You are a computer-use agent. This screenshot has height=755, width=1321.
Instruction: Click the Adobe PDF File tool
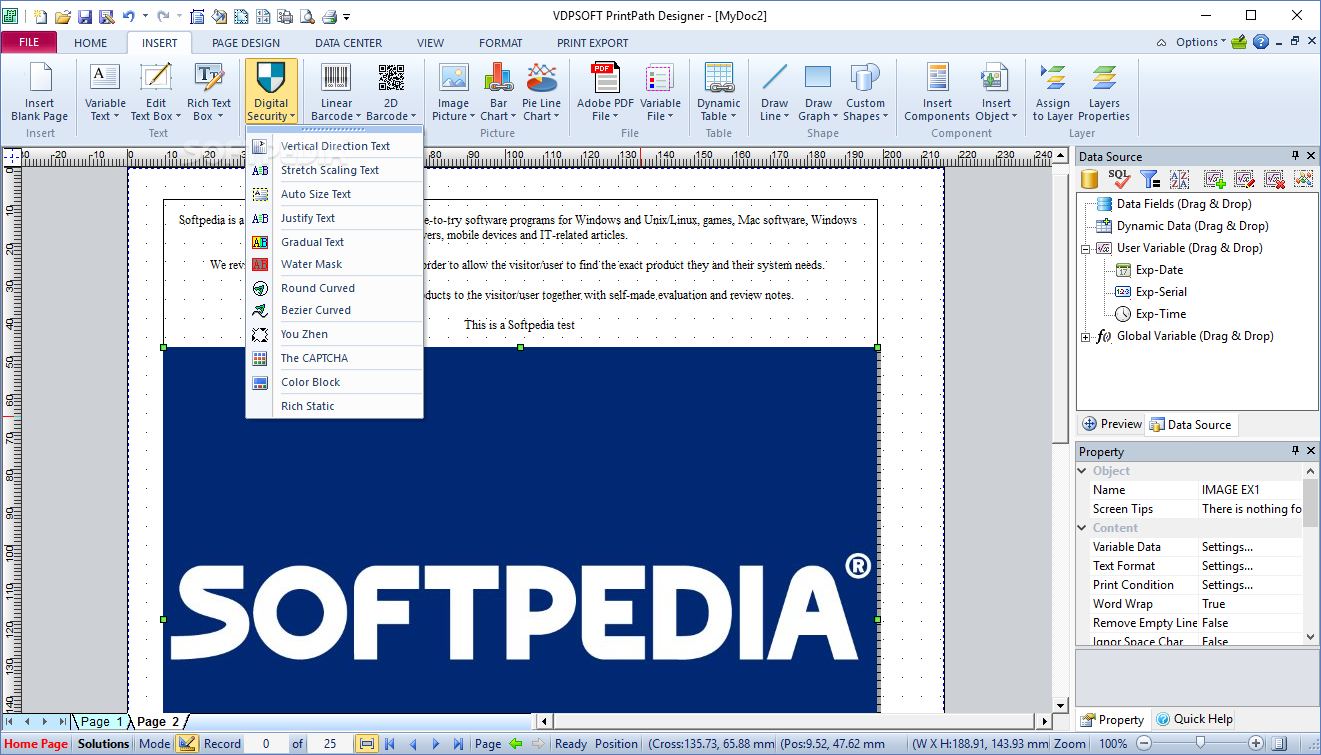point(605,92)
